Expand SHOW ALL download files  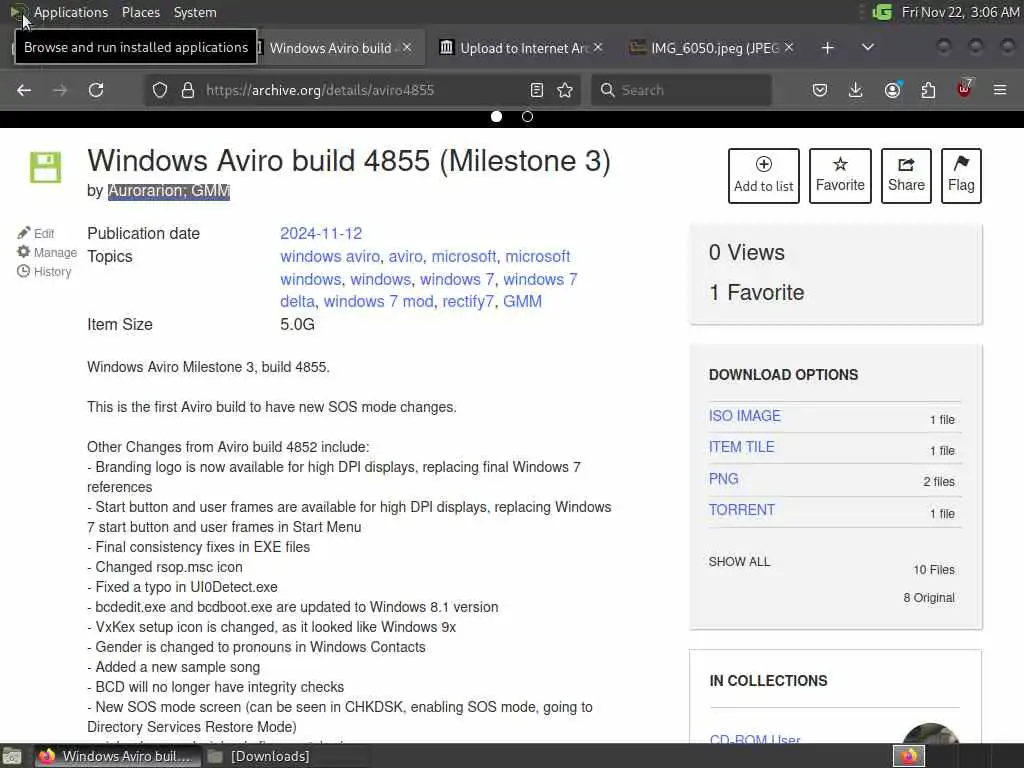coord(739,562)
